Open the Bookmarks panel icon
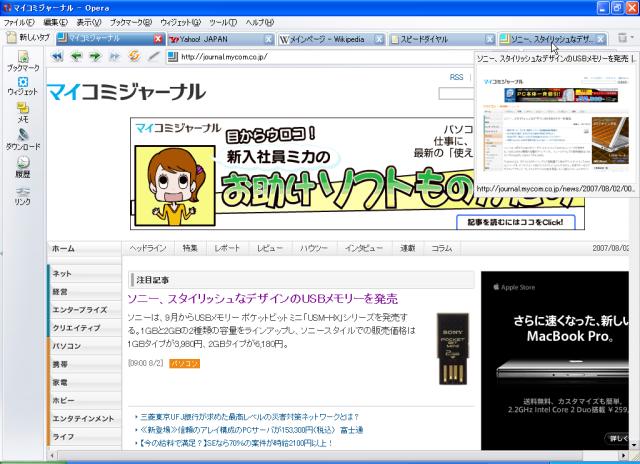 point(23,61)
